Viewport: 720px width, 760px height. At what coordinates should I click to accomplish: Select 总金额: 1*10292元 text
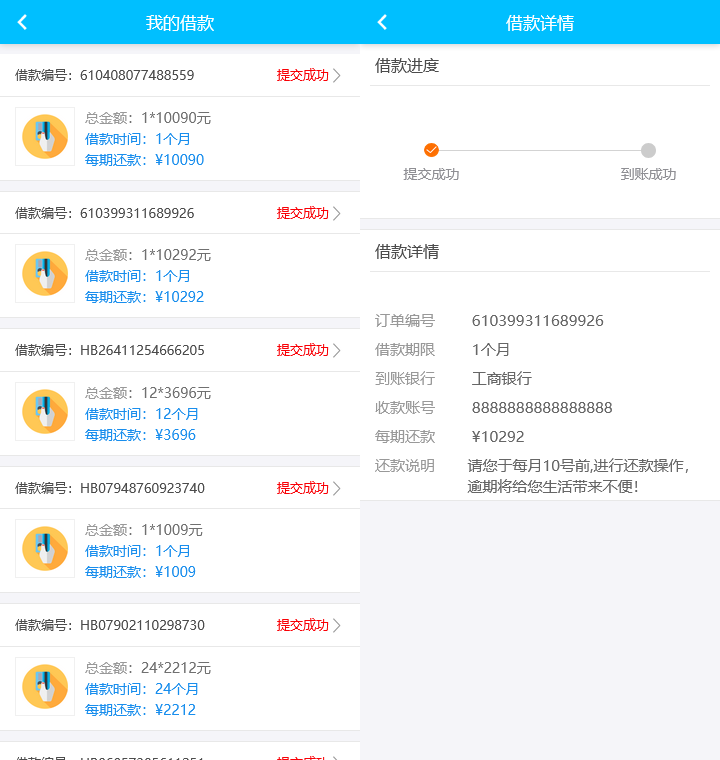pyautogui.click(x=148, y=255)
